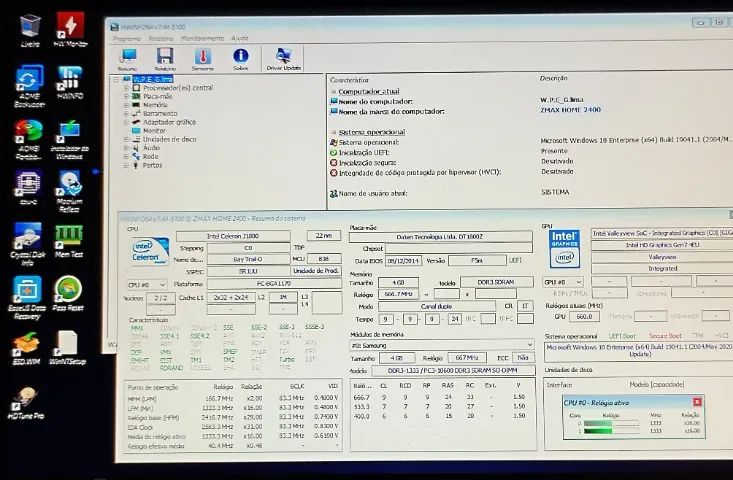The image size is (733, 480).
Task: Click the Sistema operacional heading
Action: (372, 132)
